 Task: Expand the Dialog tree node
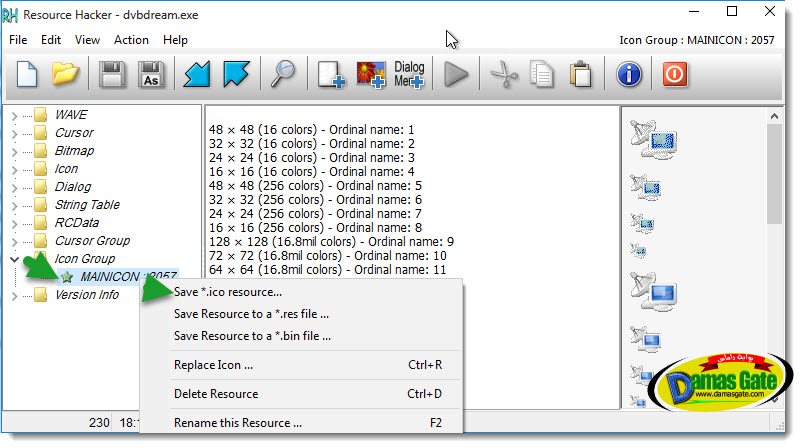14,188
